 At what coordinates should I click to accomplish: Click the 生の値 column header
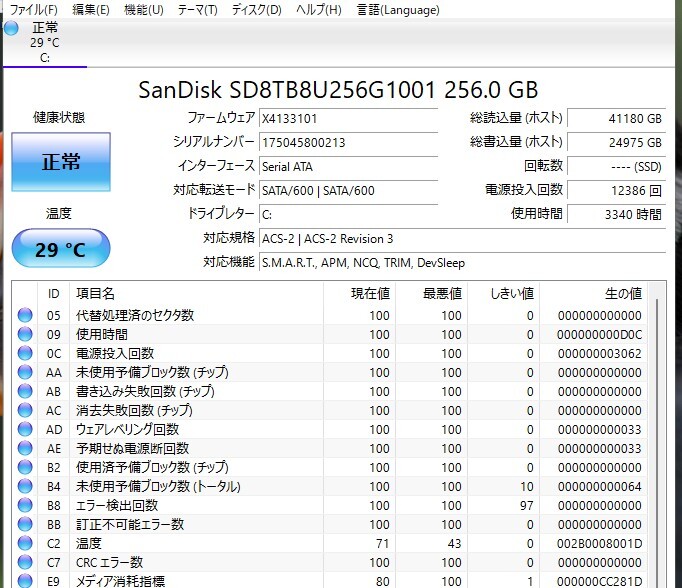click(x=593, y=294)
